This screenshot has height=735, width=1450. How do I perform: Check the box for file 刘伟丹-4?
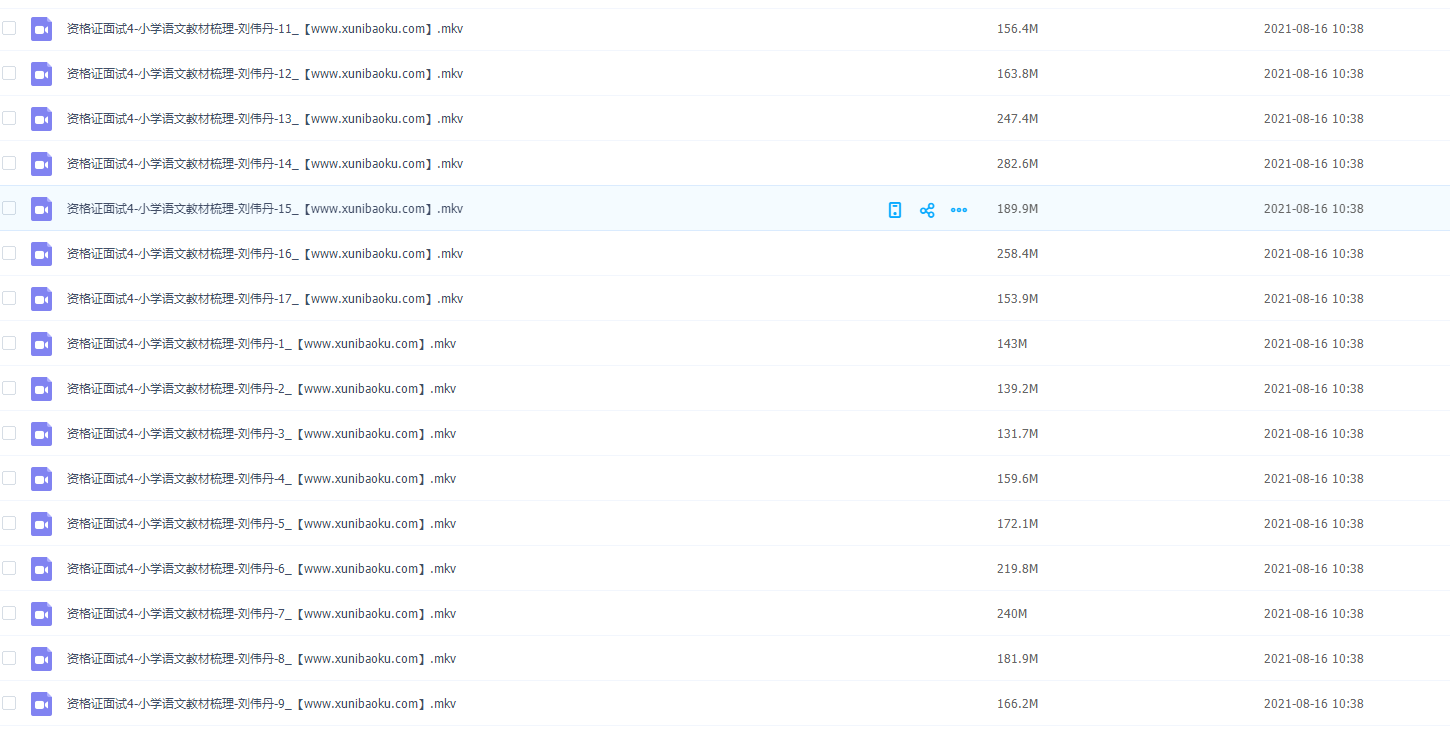coord(9,478)
